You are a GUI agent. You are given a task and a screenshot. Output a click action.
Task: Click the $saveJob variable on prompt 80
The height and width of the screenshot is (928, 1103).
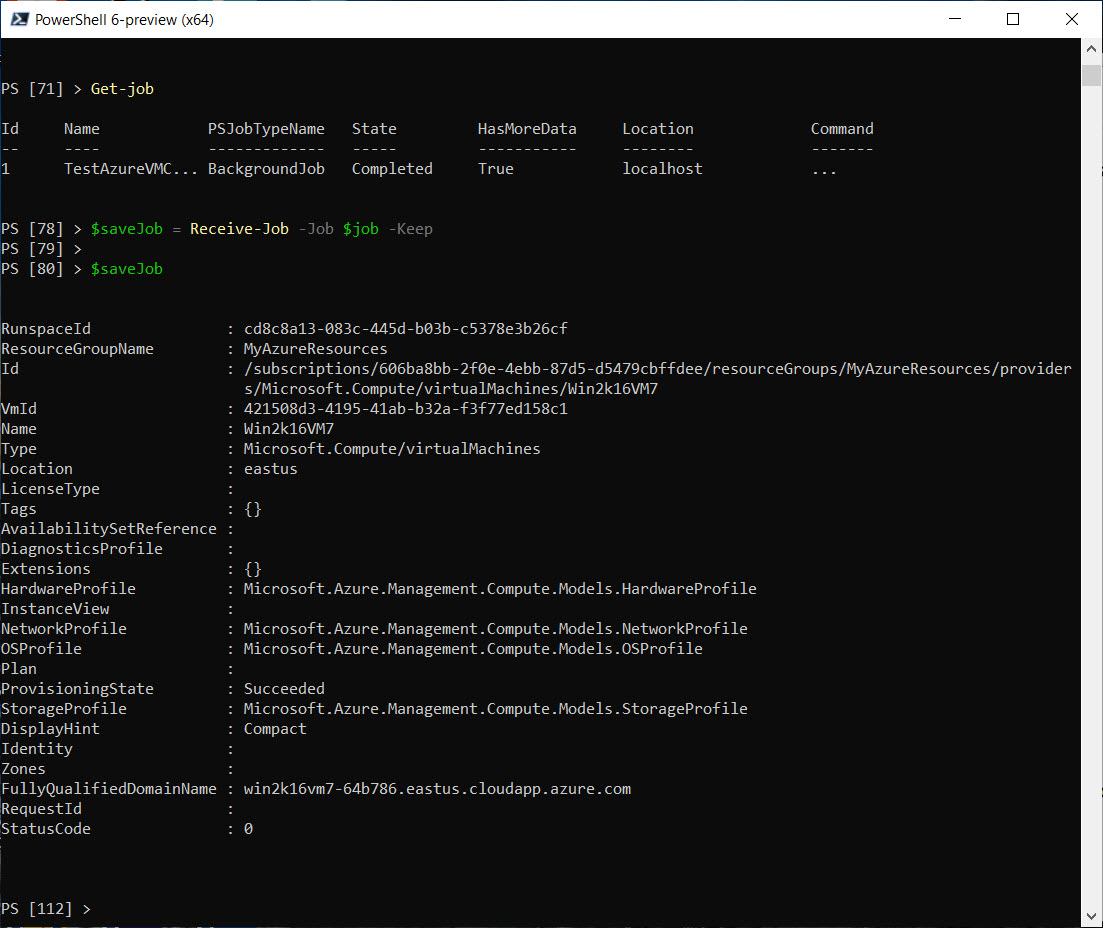(x=126, y=268)
